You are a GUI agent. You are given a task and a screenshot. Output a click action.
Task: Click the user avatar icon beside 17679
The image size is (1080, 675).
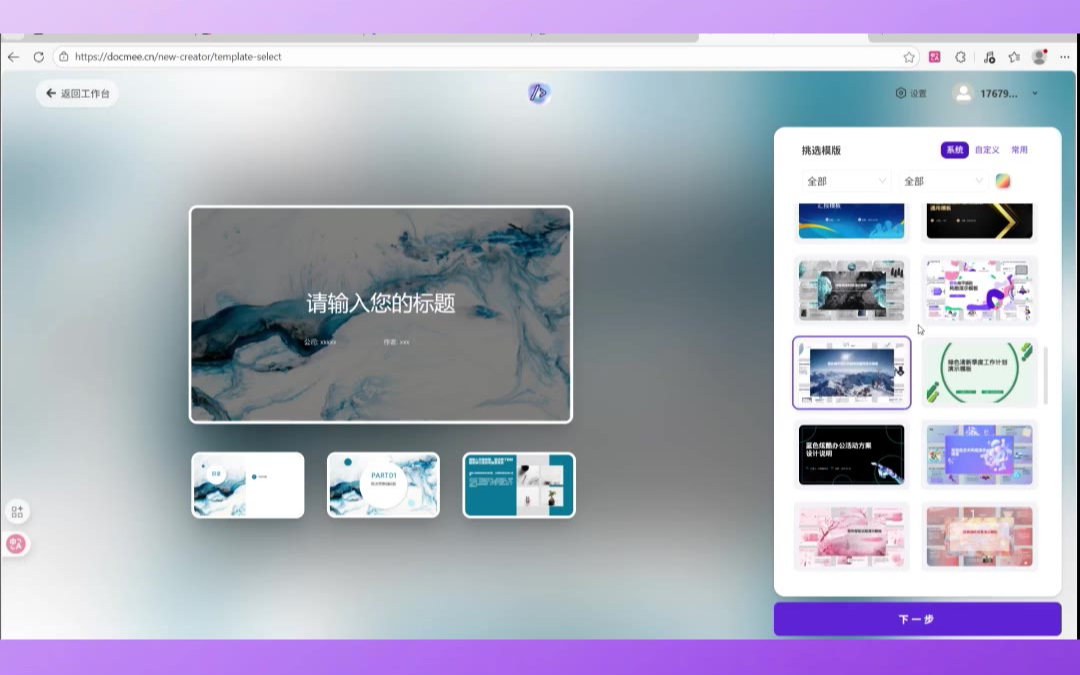point(963,93)
